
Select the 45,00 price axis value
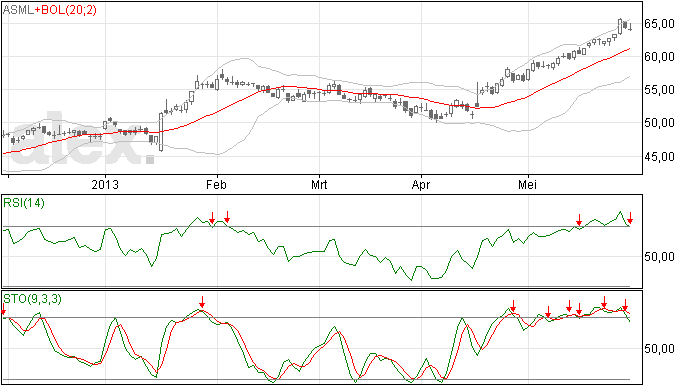(659, 157)
